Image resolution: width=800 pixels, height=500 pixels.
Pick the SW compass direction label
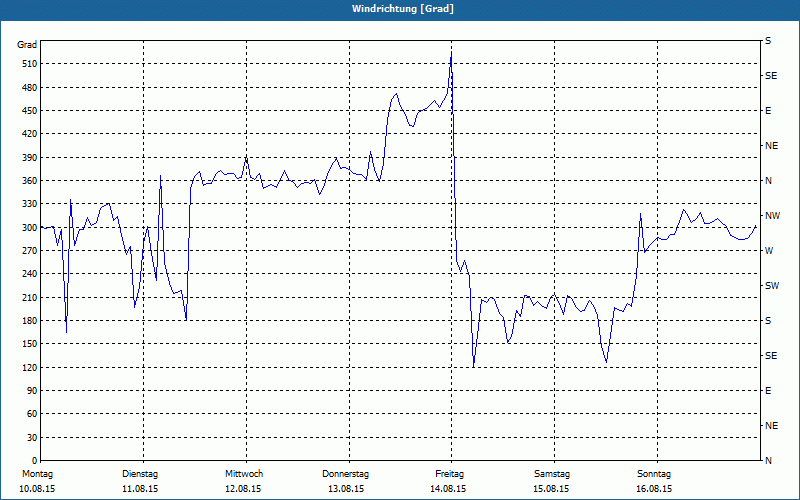click(772, 286)
